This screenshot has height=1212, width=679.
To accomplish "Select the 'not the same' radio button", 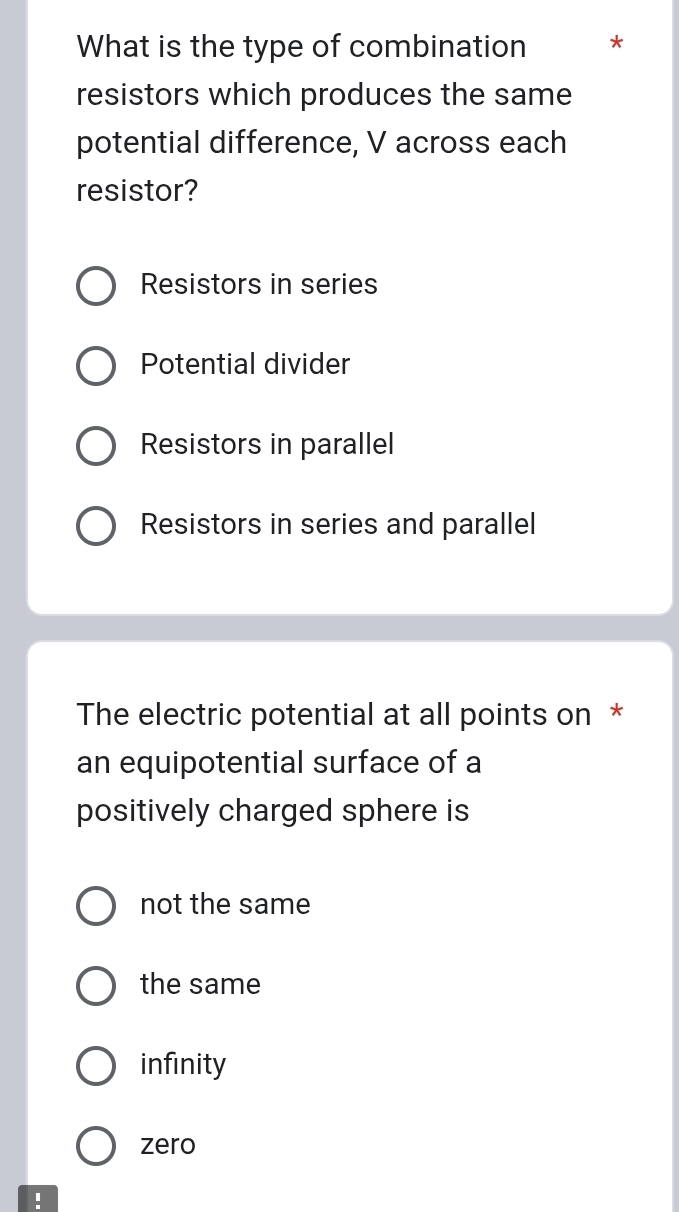I will (96, 906).
